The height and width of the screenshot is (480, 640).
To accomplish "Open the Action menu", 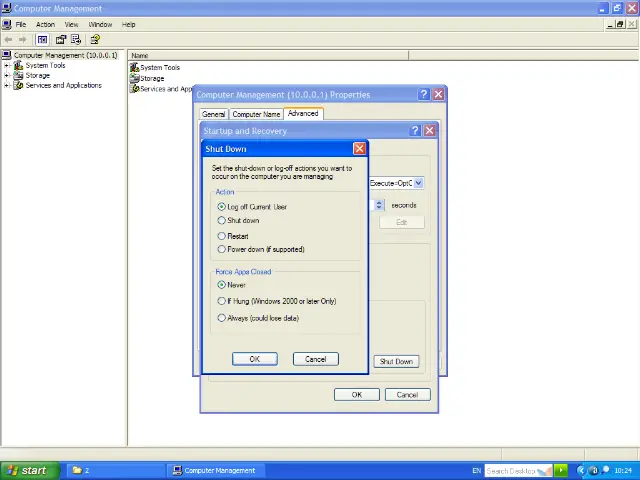I will coord(45,24).
